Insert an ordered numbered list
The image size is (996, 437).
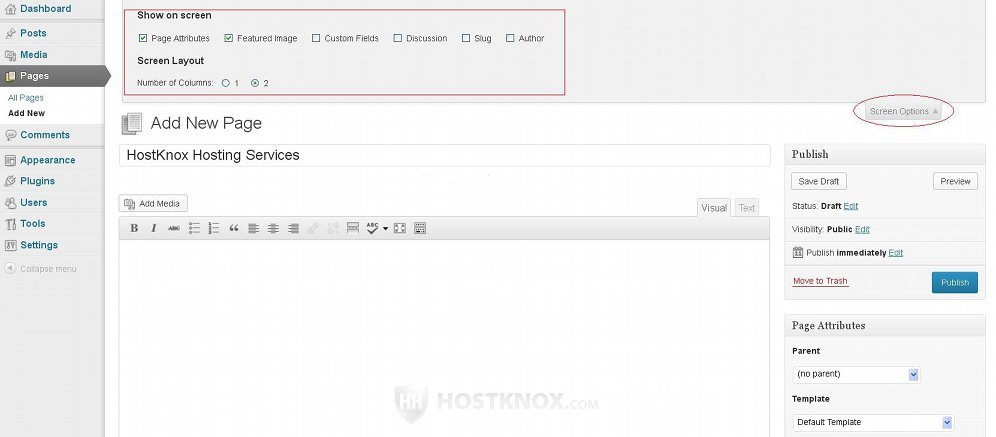(x=213, y=228)
